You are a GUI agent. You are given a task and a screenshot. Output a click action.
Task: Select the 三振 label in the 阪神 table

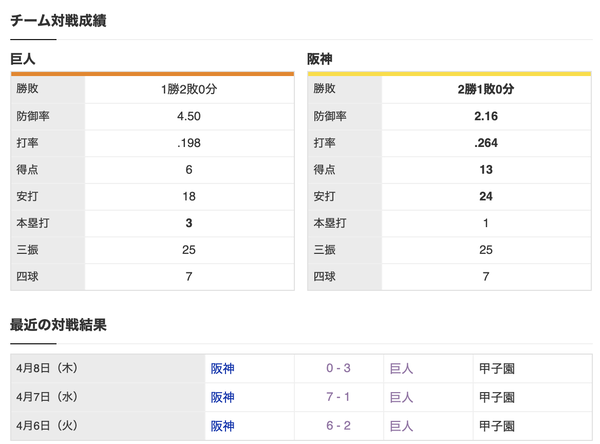click(324, 250)
